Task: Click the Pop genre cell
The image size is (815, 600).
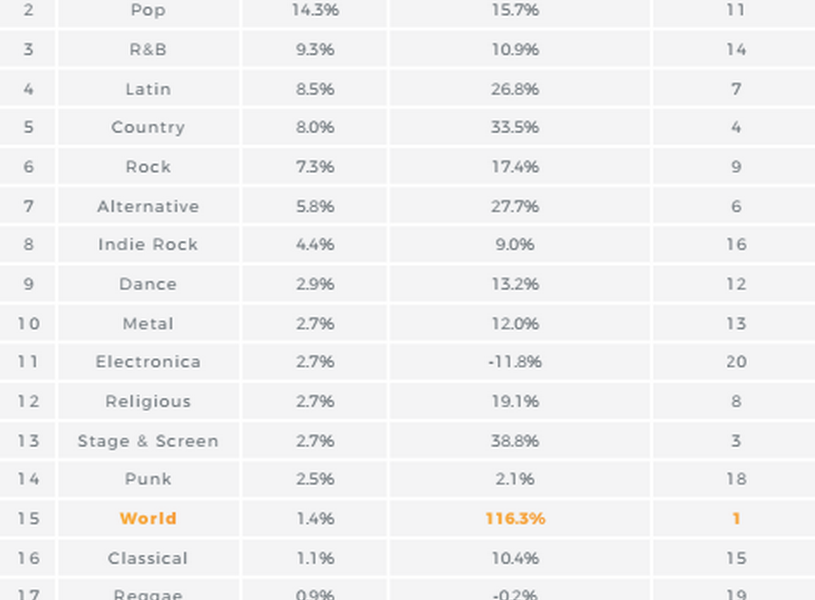Action: (x=148, y=11)
